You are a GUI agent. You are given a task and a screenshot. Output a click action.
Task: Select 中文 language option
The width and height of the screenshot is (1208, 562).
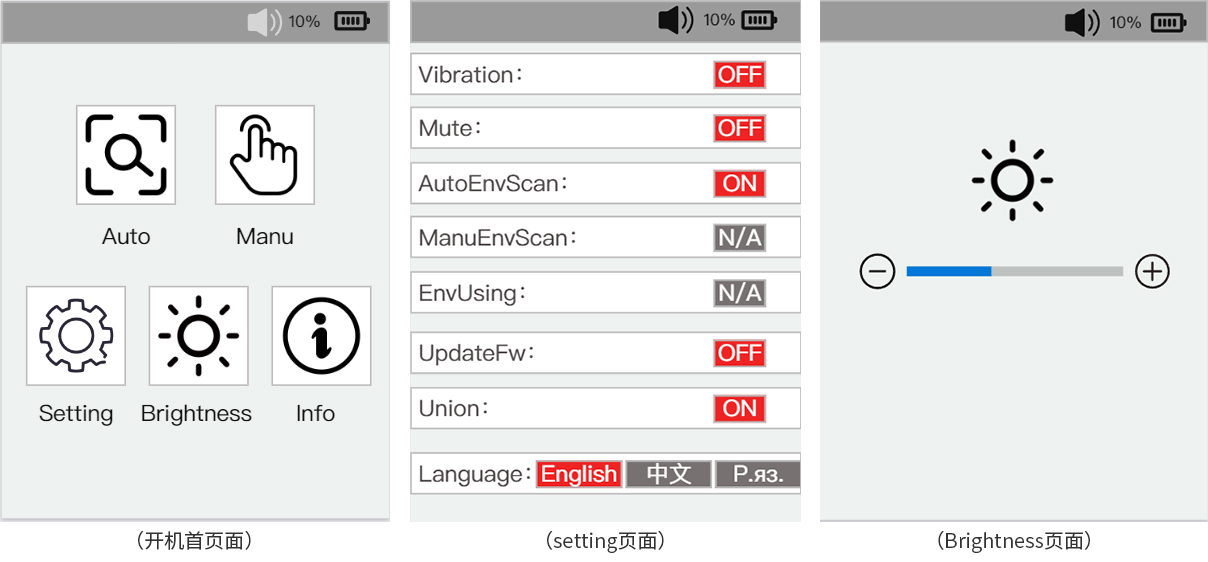tap(669, 474)
